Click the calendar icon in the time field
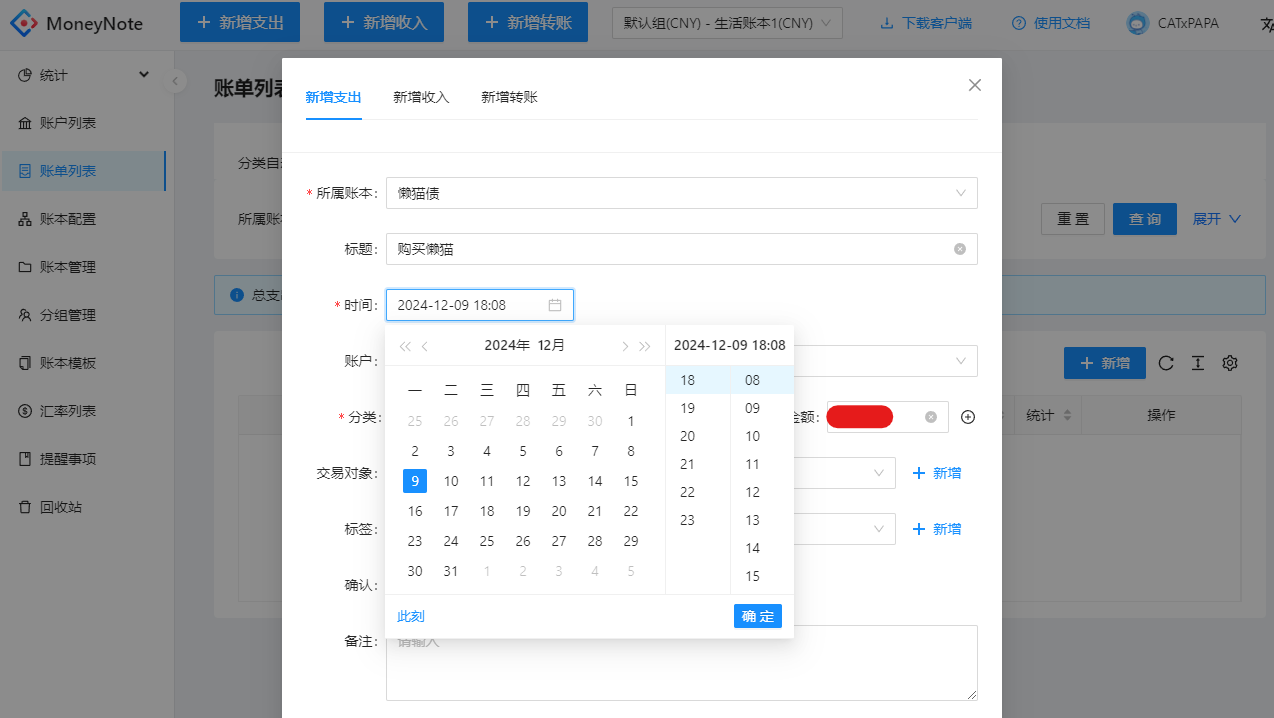Viewport: 1274px width, 718px height. 555,305
